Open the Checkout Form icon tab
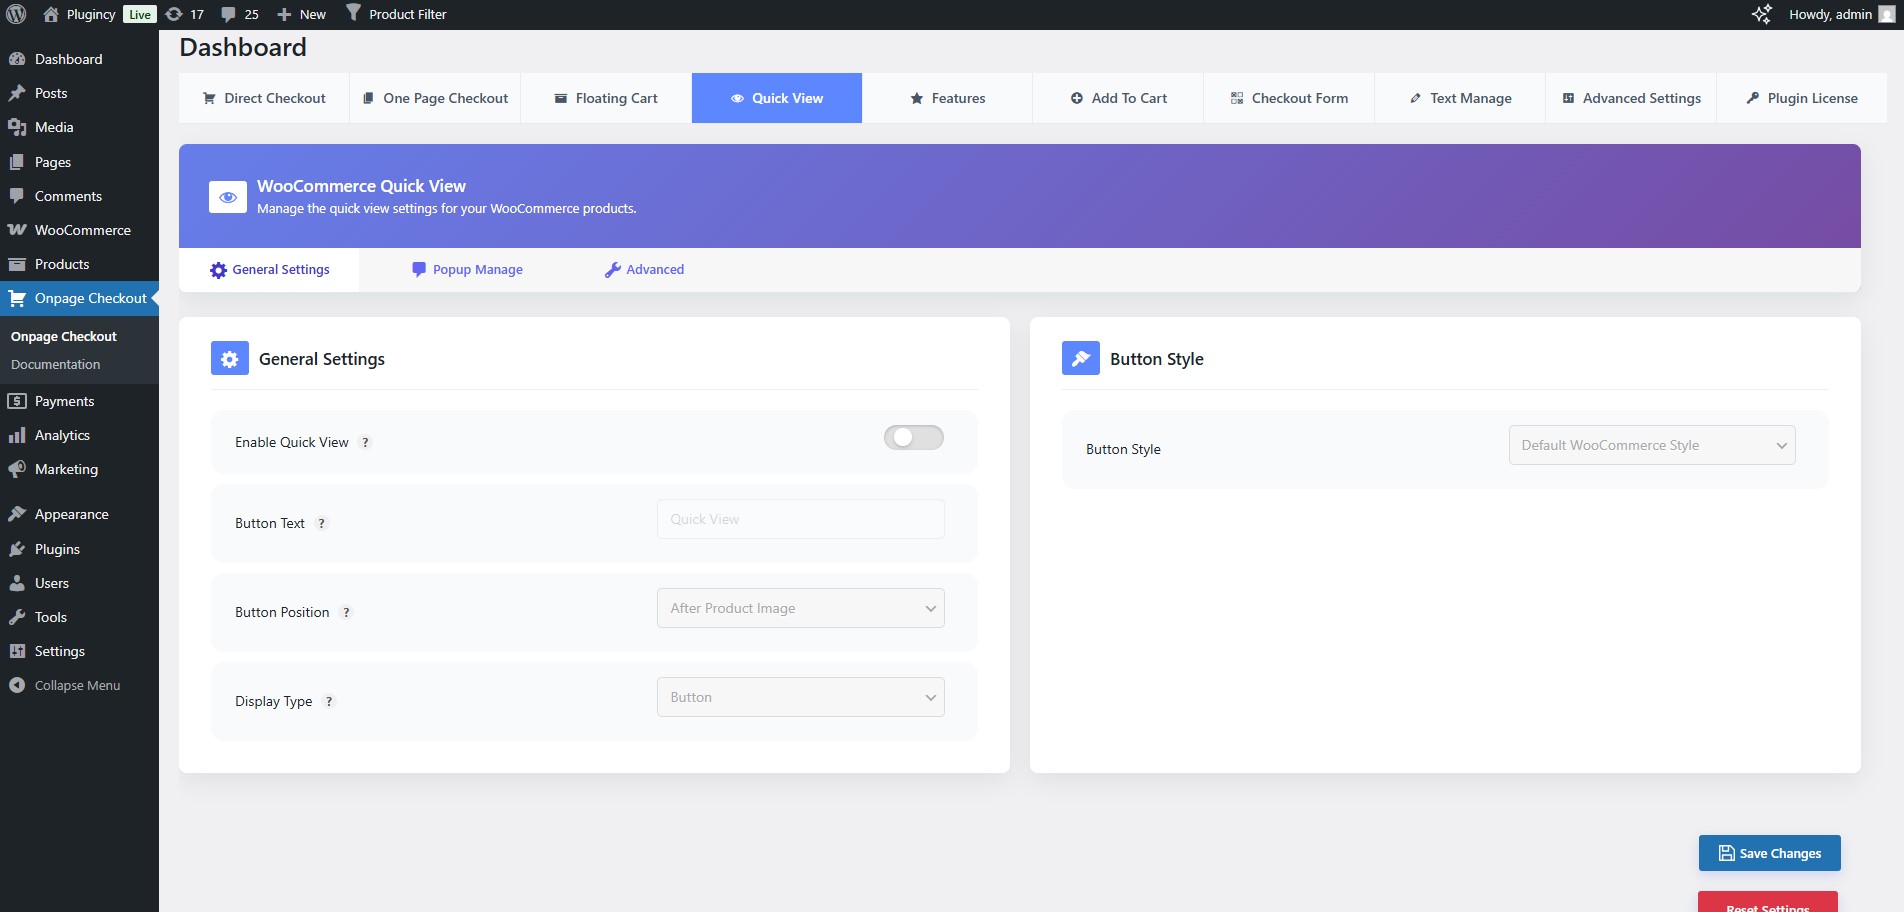 (x=1236, y=98)
